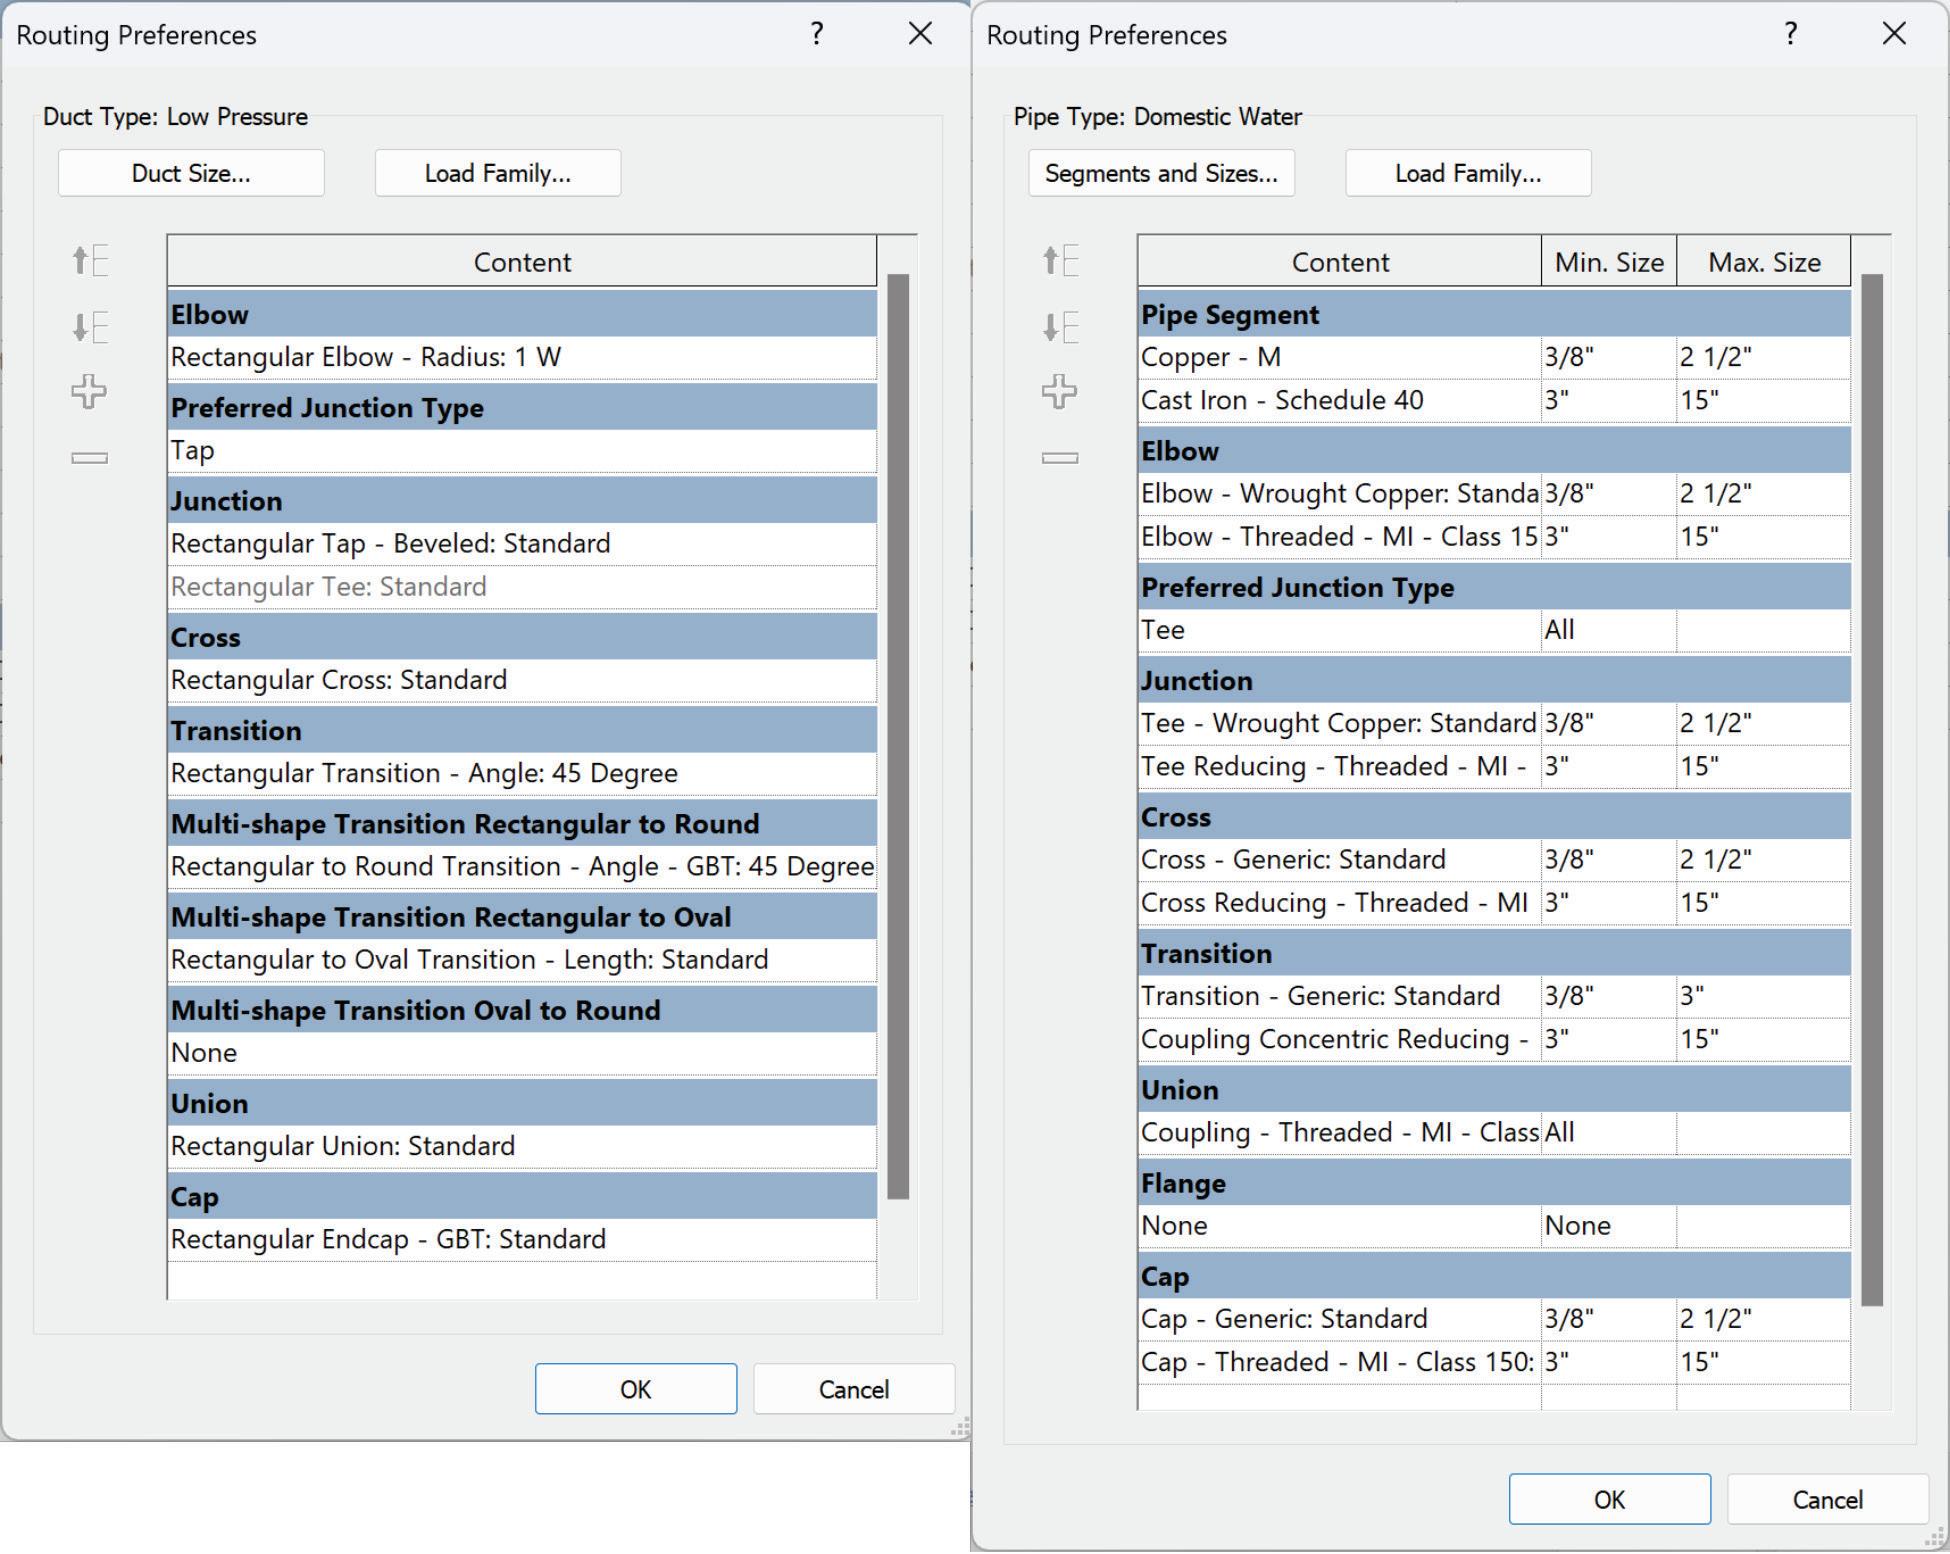Click Add Row plus icon in pipe dialog
The height and width of the screenshot is (1554, 1950).
pyautogui.click(x=1059, y=391)
